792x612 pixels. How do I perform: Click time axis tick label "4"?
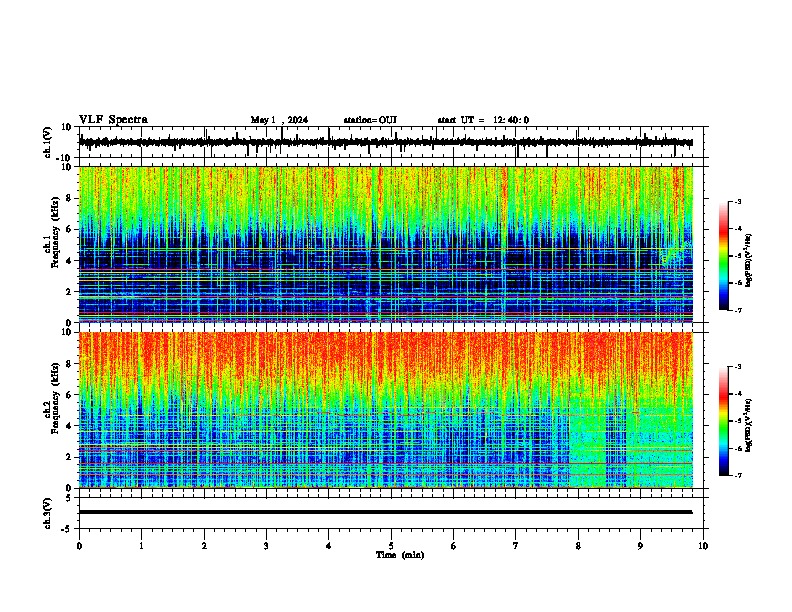click(329, 546)
